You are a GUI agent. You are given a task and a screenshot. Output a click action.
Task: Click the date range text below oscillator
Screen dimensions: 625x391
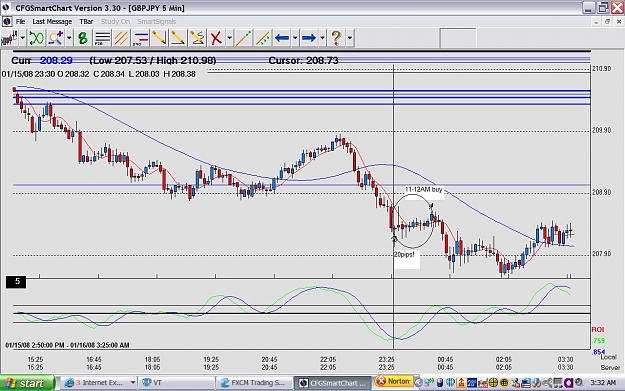click(x=67, y=345)
